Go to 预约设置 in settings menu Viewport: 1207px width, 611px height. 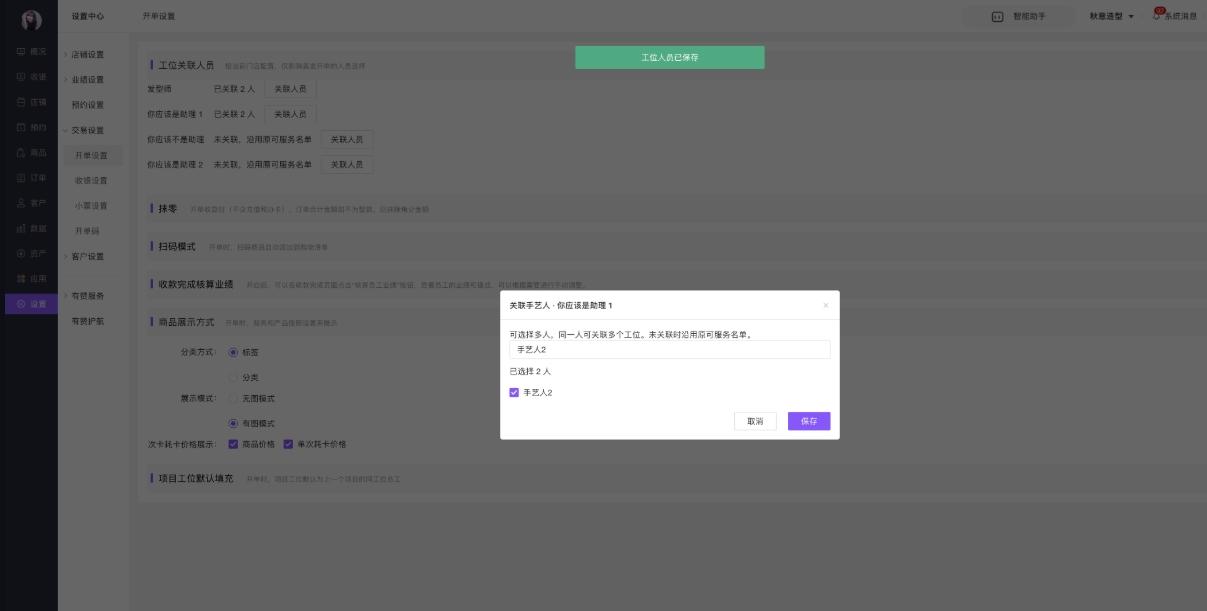click(88, 105)
